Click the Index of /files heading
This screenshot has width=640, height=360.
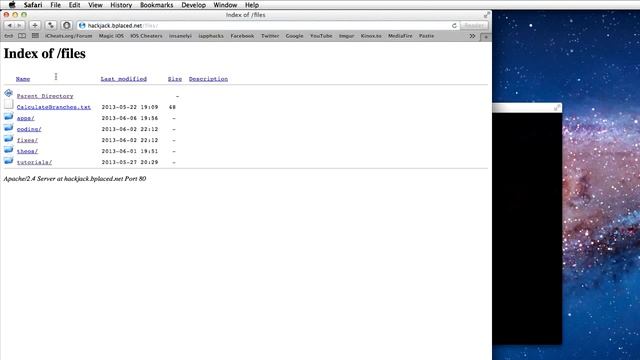point(44,53)
